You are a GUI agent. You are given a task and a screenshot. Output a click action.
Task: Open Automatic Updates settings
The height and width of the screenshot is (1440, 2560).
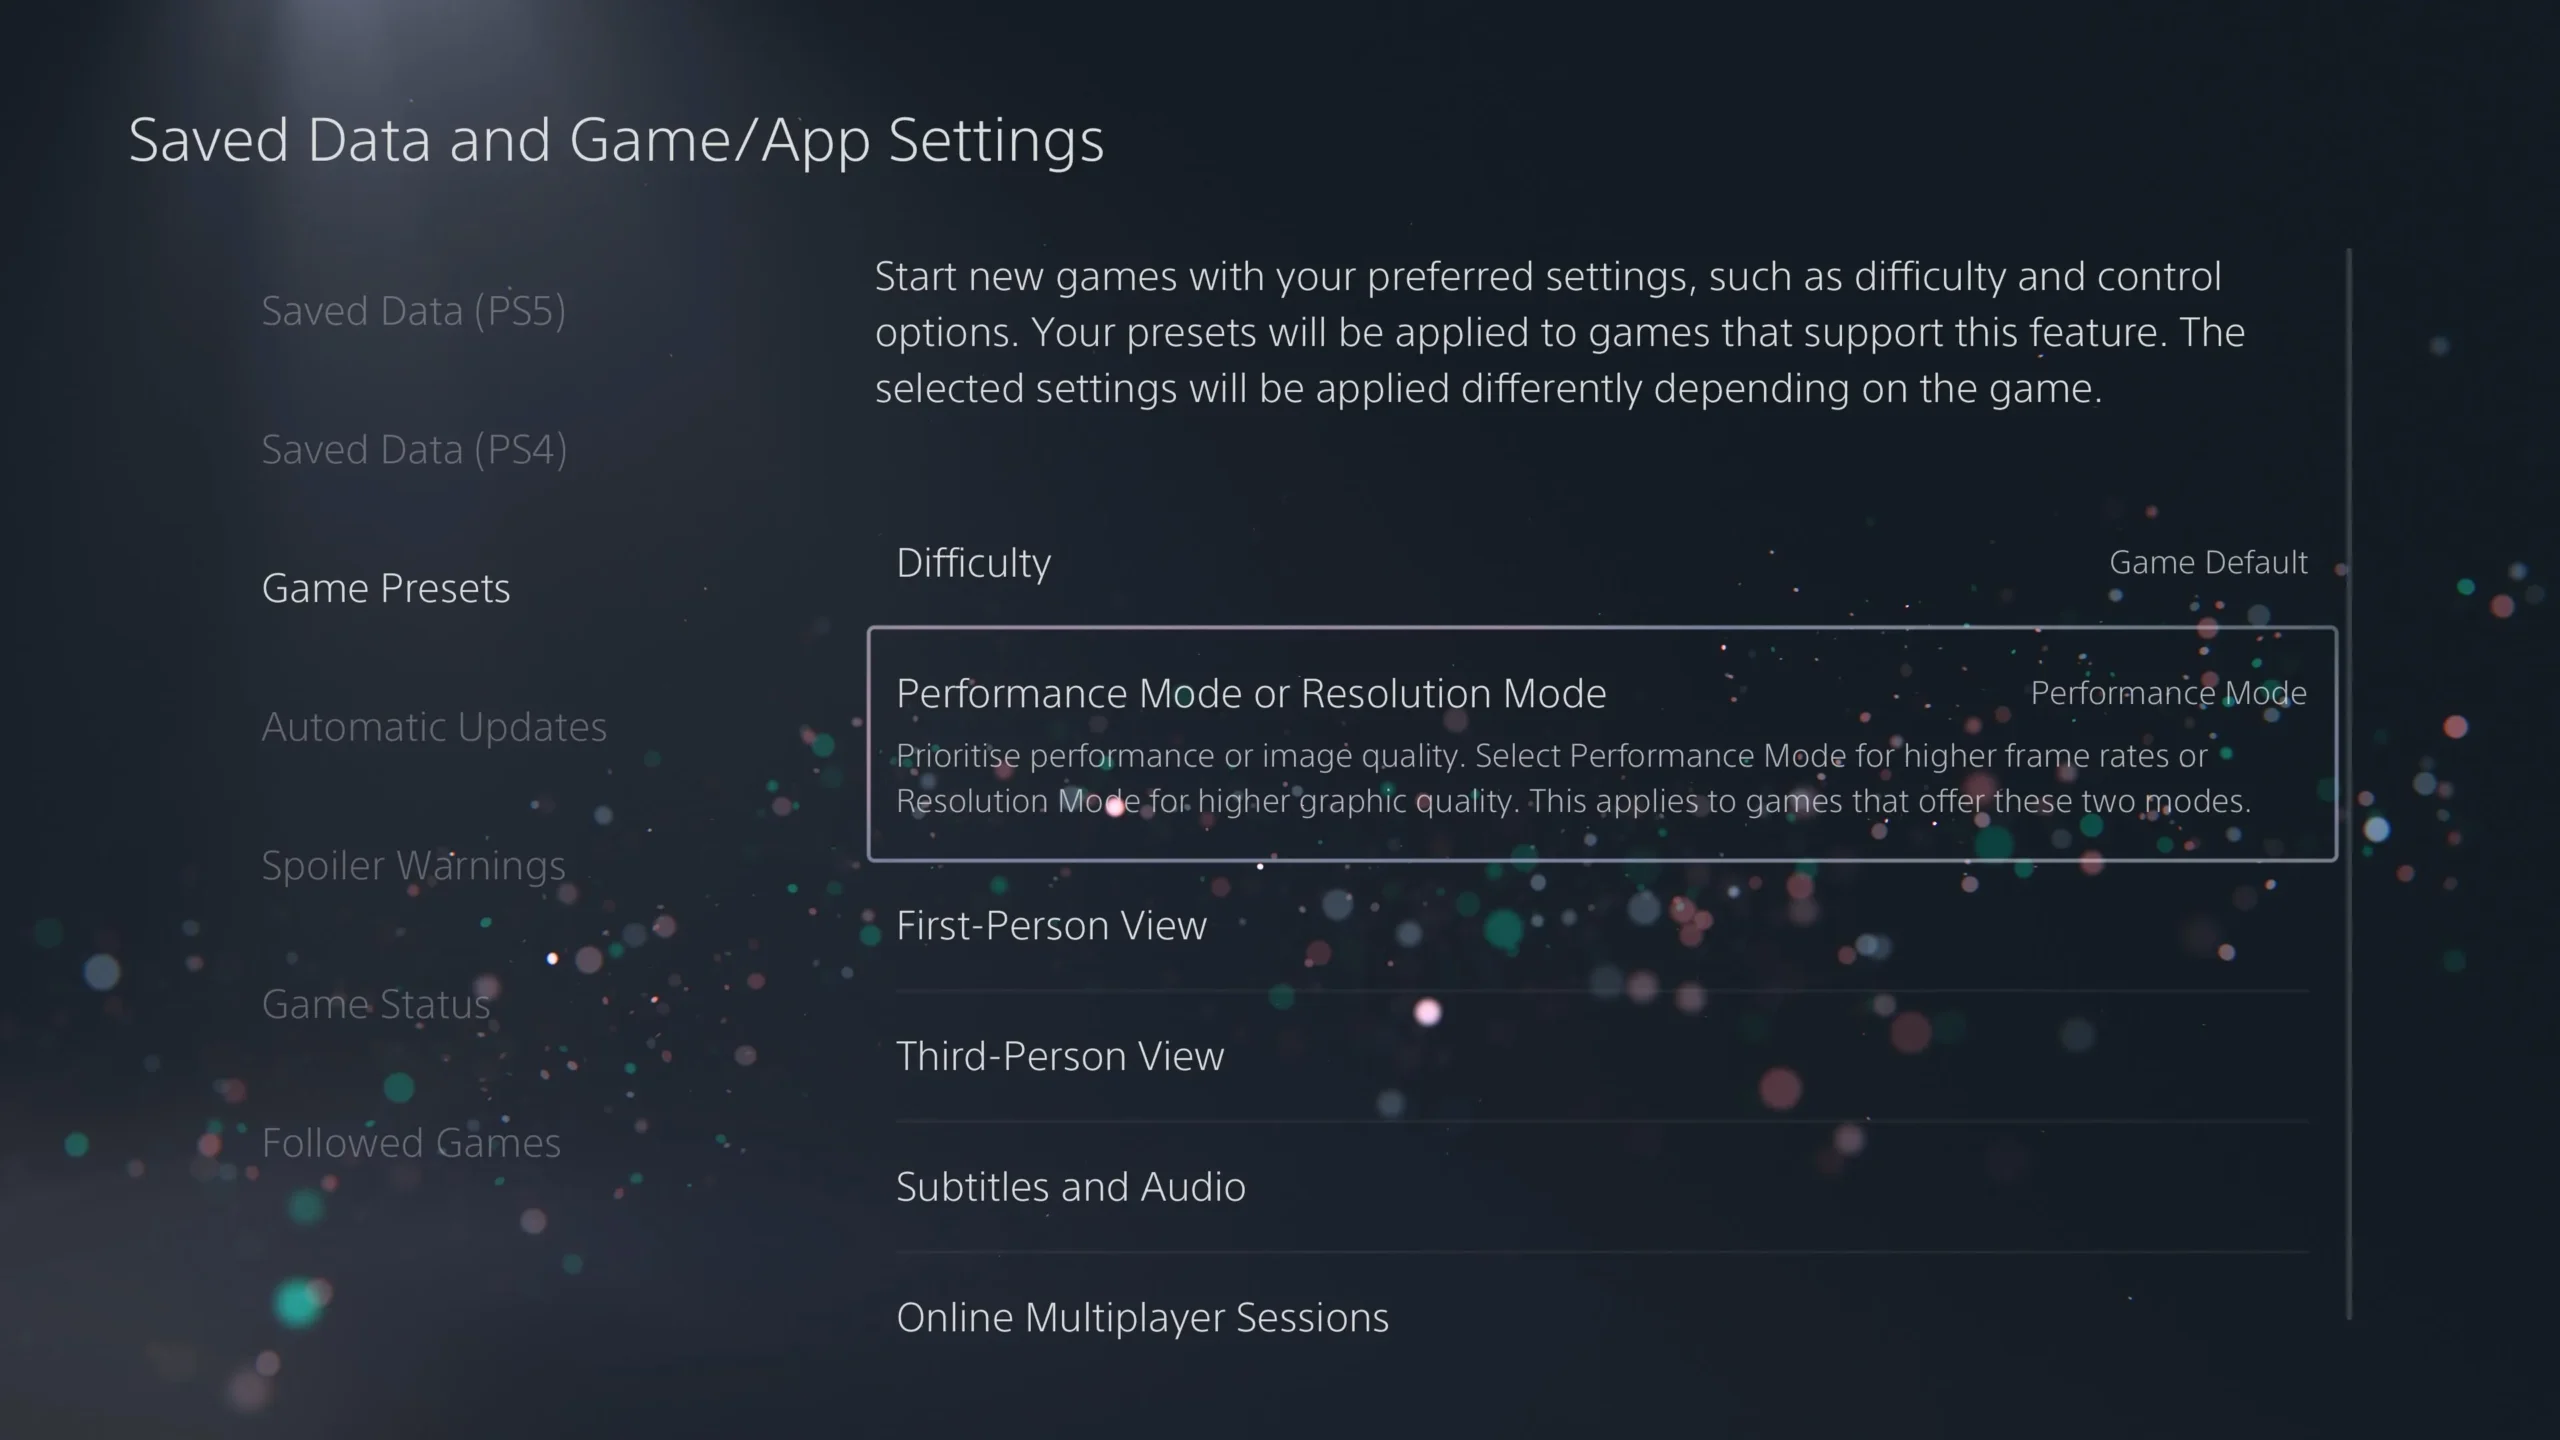coord(434,724)
